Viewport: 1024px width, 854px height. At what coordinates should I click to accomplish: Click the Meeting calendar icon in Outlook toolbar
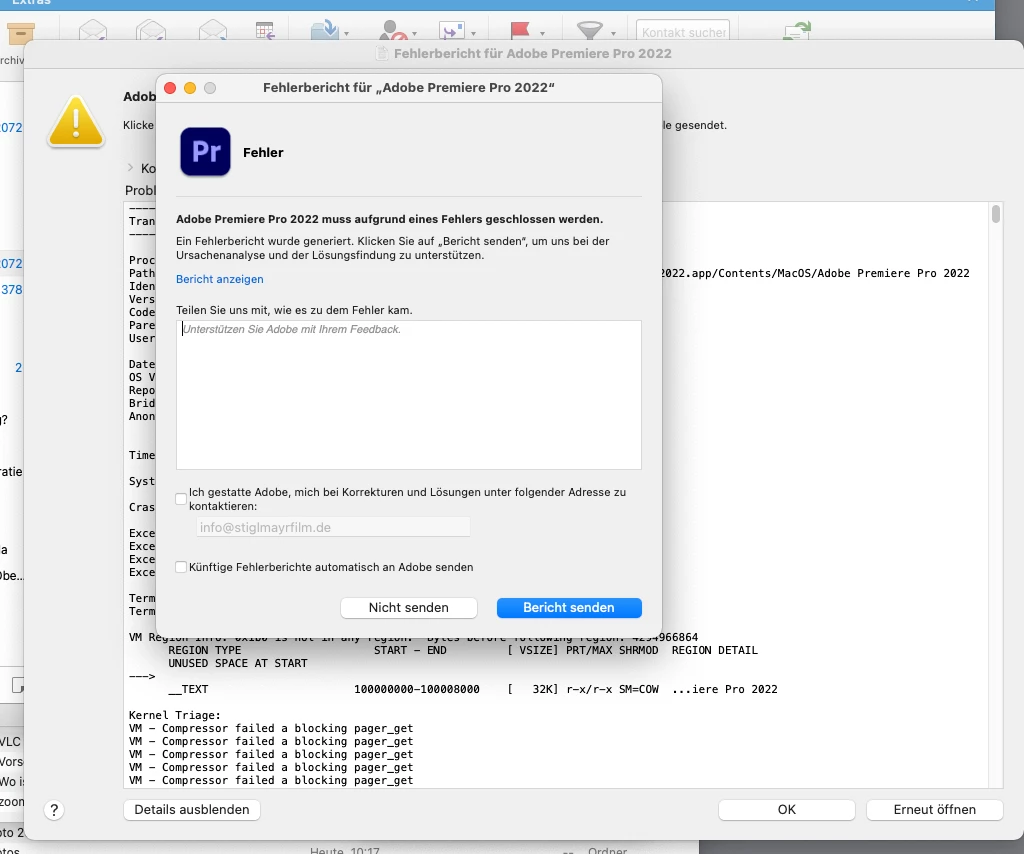click(x=265, y=31)
